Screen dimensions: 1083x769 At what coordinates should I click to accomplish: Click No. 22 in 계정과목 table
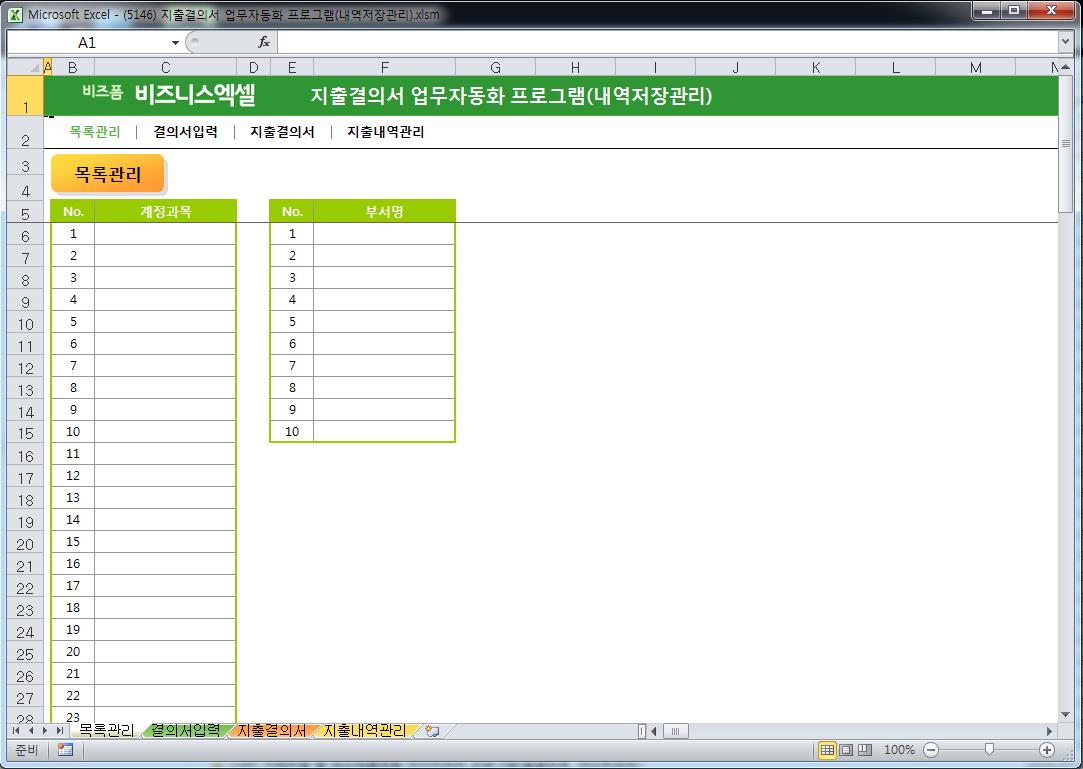(73, 696)
